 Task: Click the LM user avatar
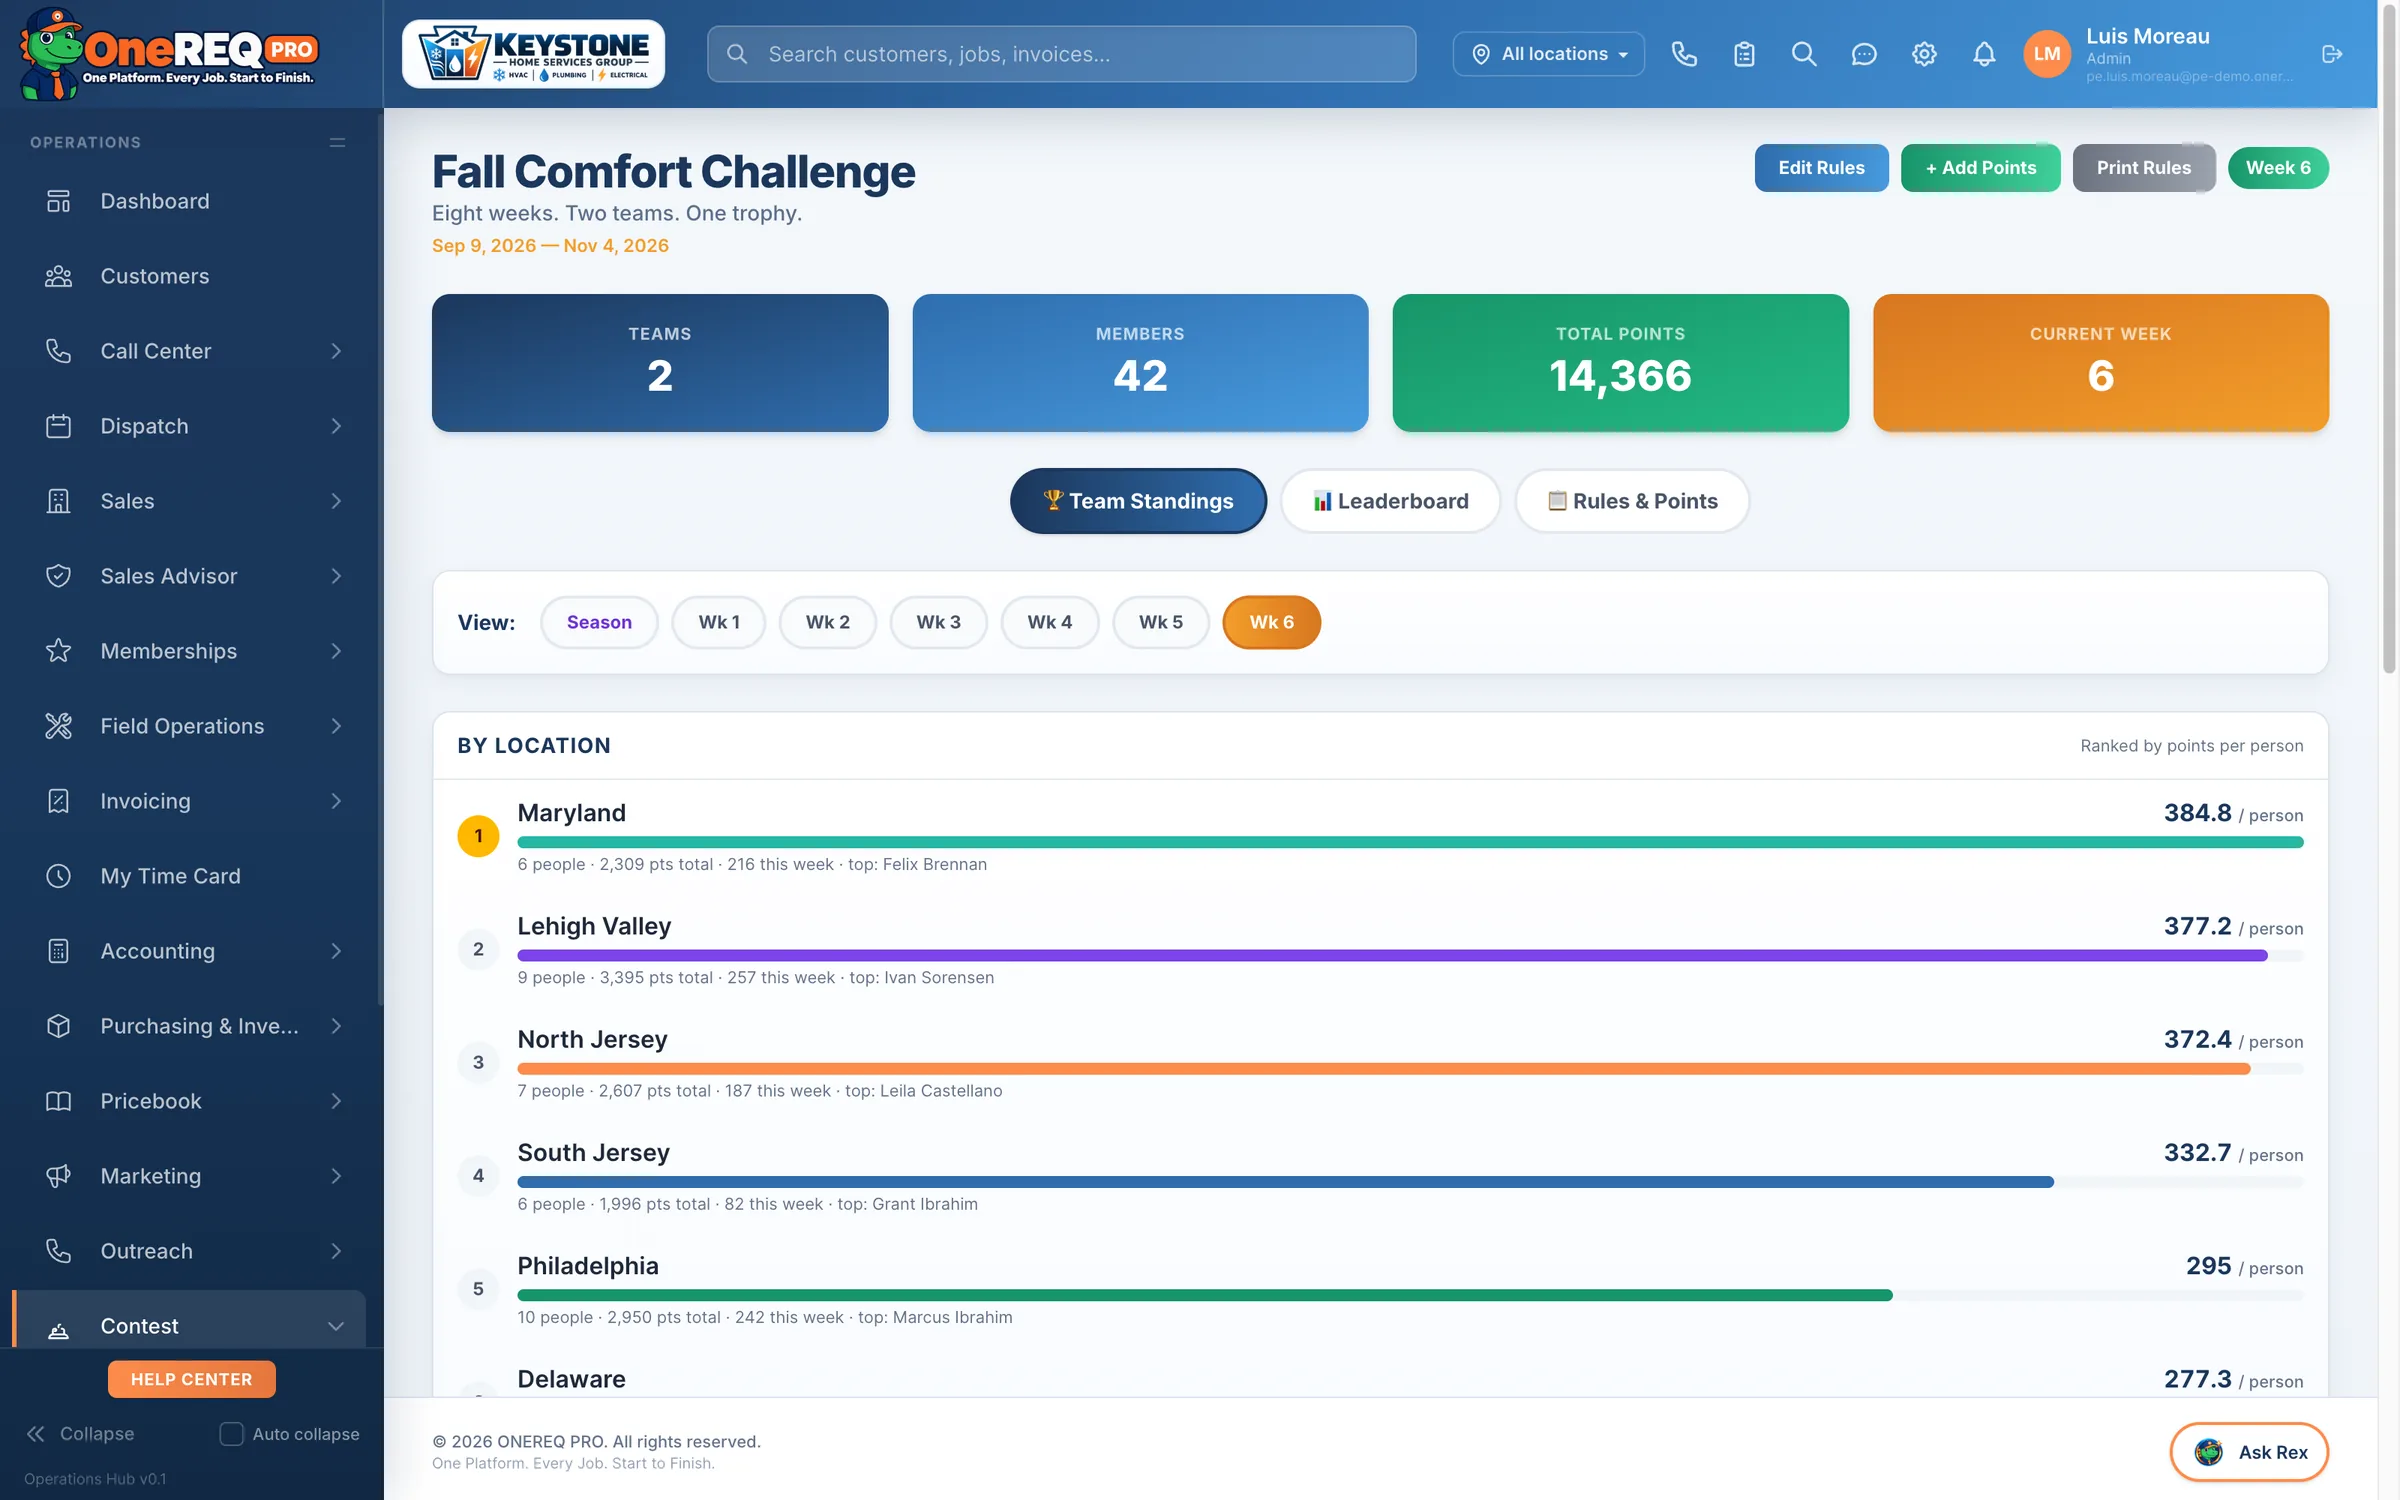point(2046,54)
